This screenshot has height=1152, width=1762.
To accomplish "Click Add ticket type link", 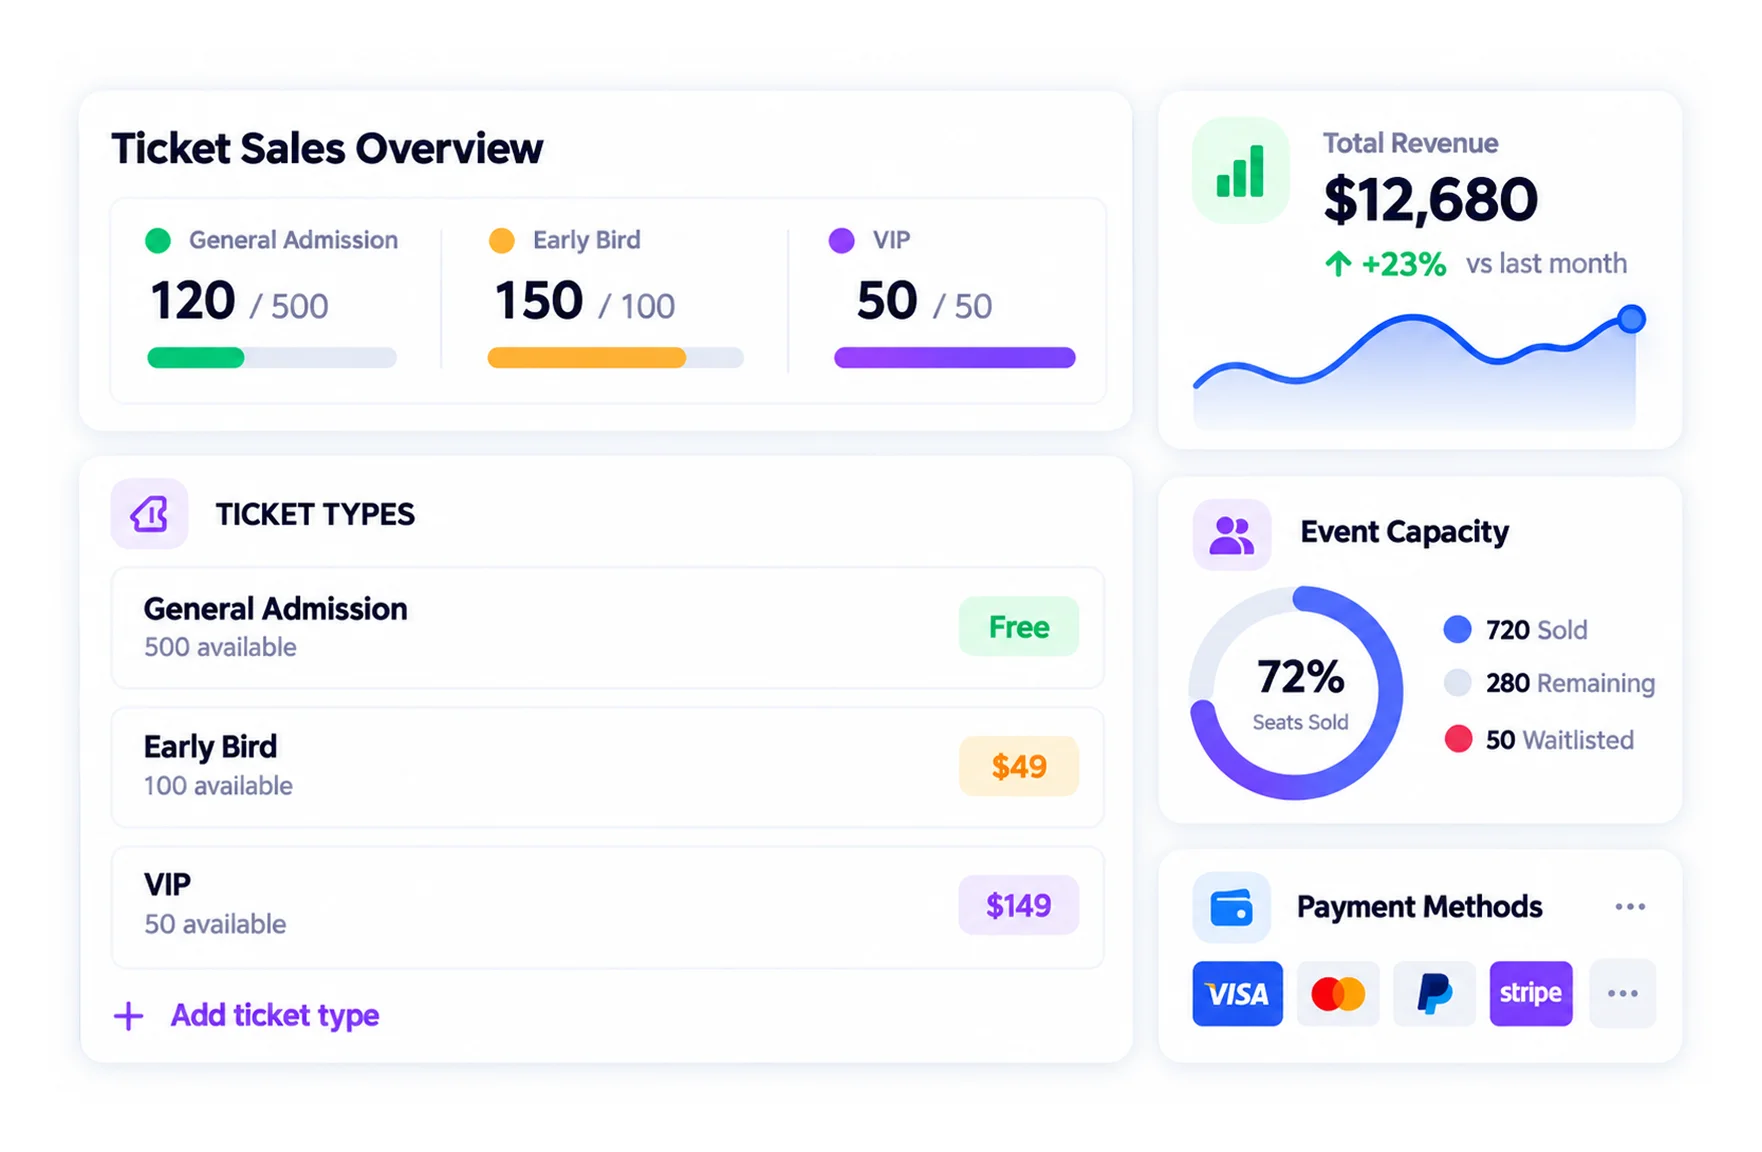I will point(275,1016).
